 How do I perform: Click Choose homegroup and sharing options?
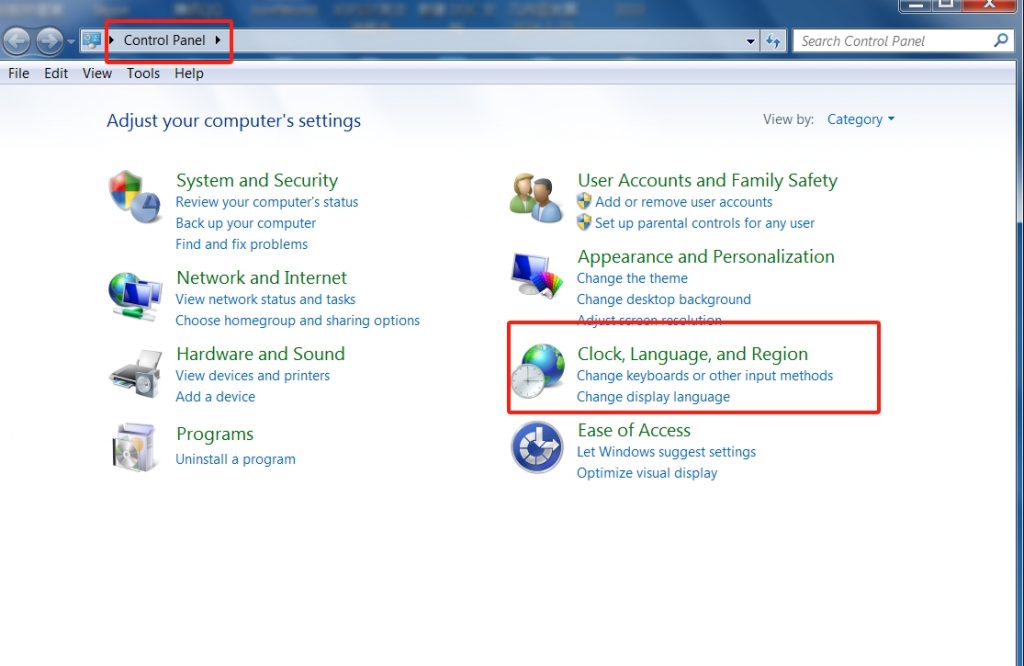tap(297, 321)
